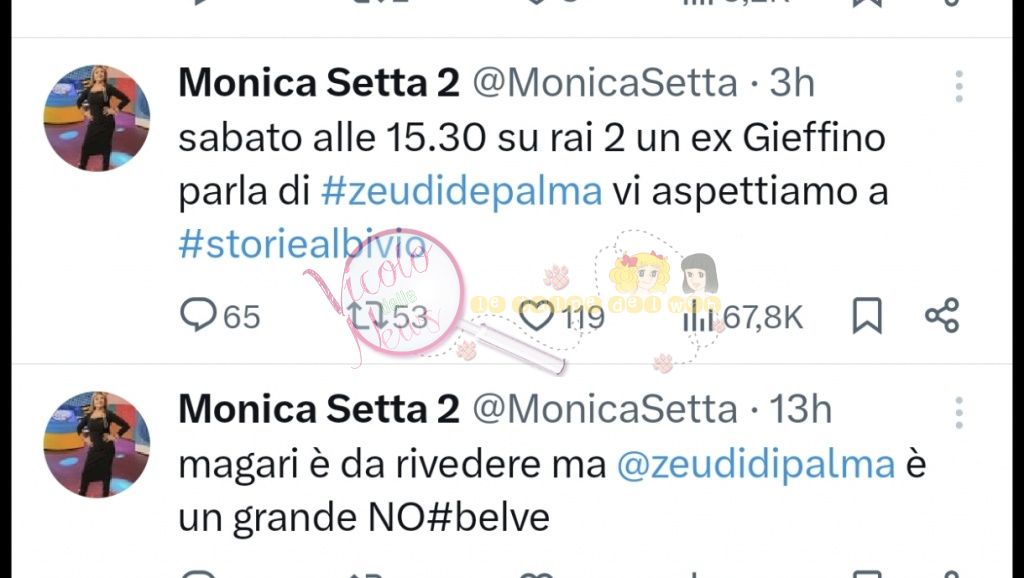Screen dimensions: 1024x578
Task: Open the tweet reading "un grande NO#belve"
Action: pos(364,519)
